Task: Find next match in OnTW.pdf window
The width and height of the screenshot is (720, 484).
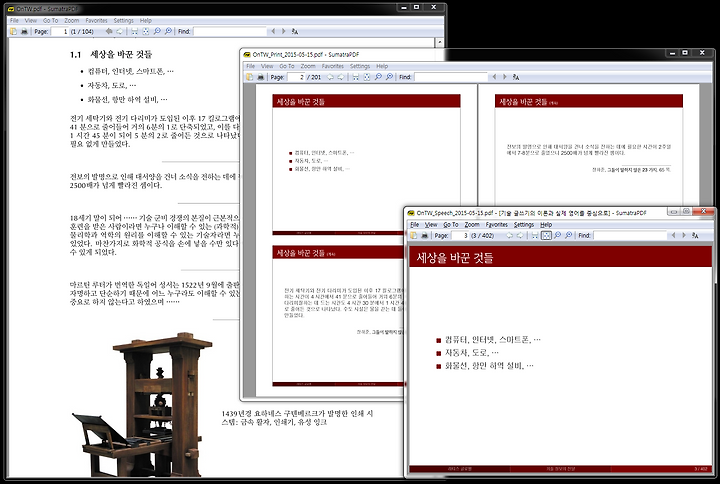Action: coord(284,31)
